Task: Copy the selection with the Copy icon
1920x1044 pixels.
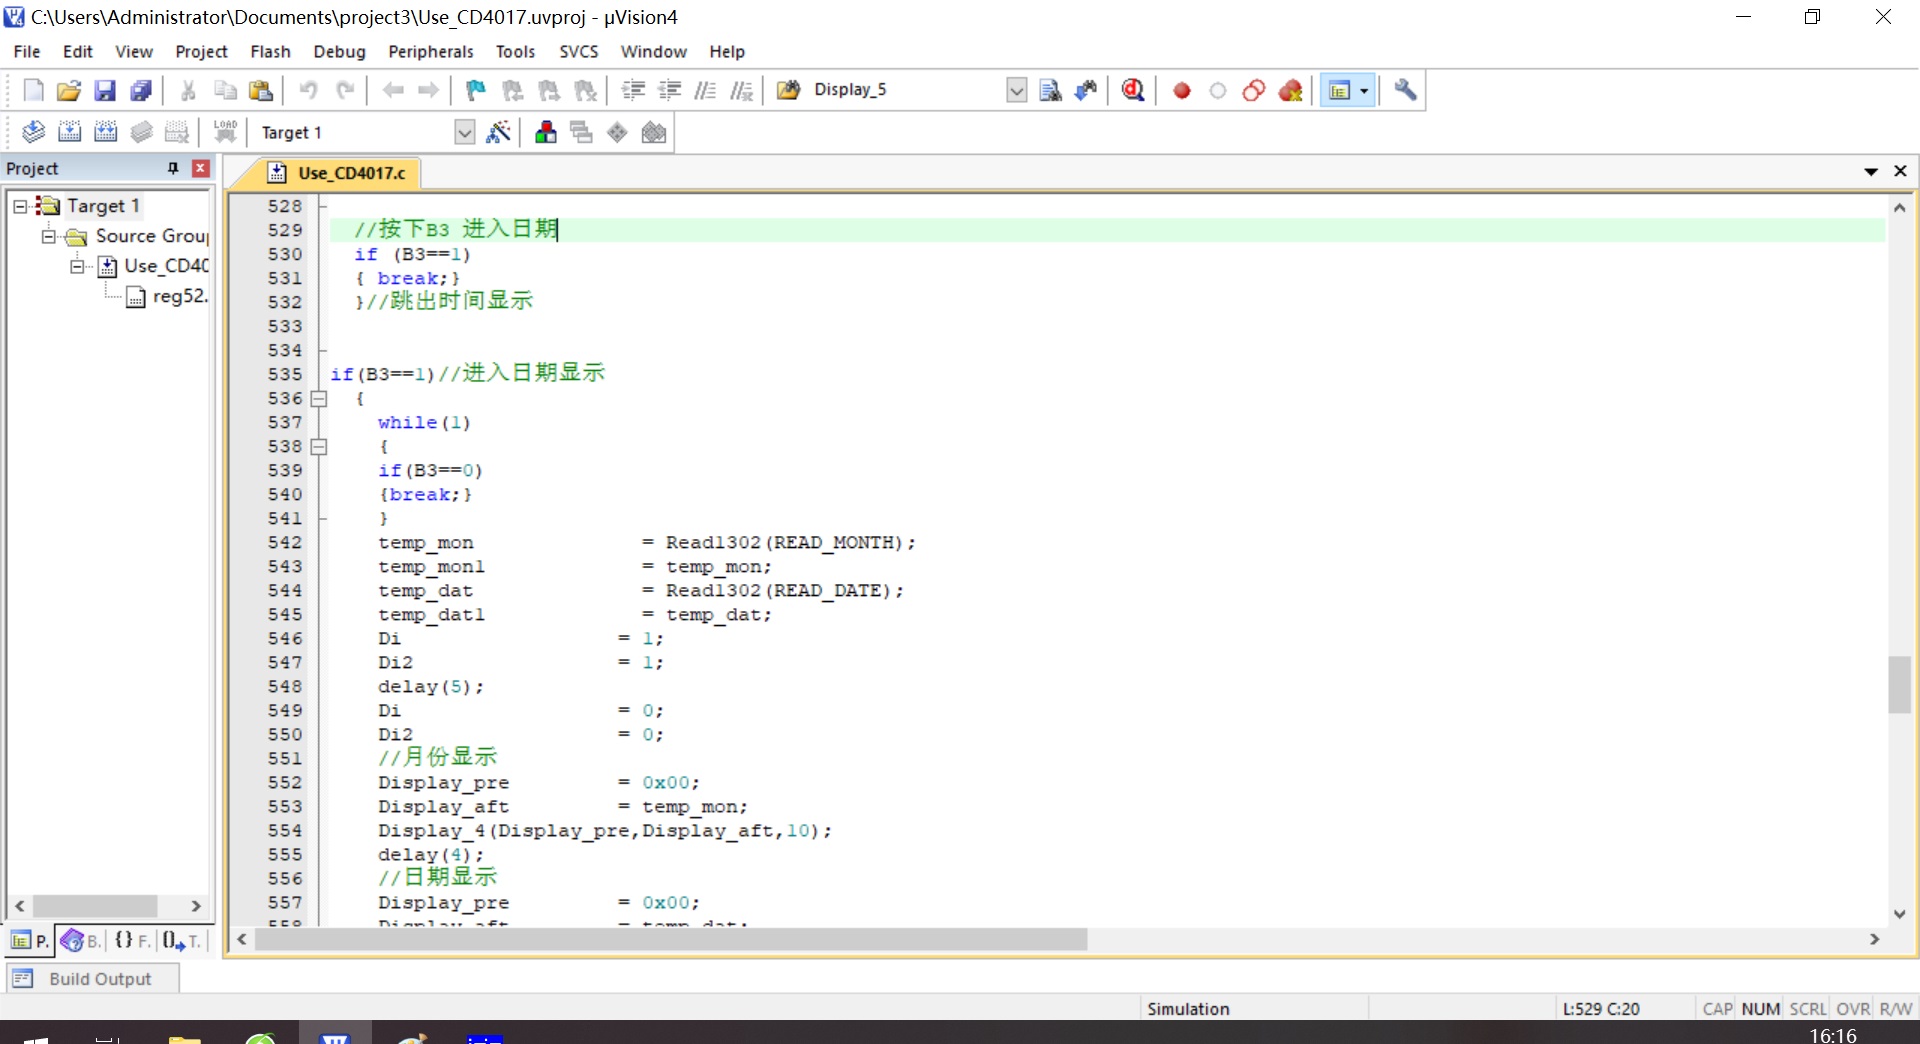Action: [225, 90]
